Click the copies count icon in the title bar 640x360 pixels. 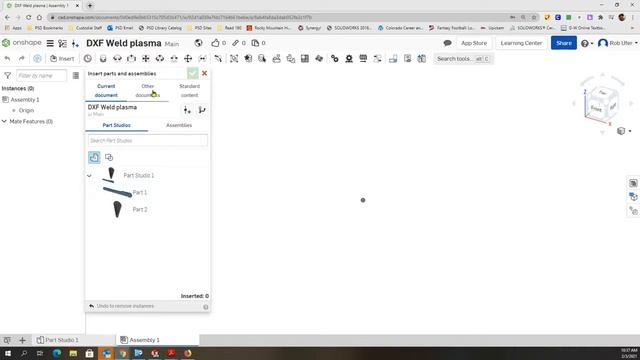255,43
